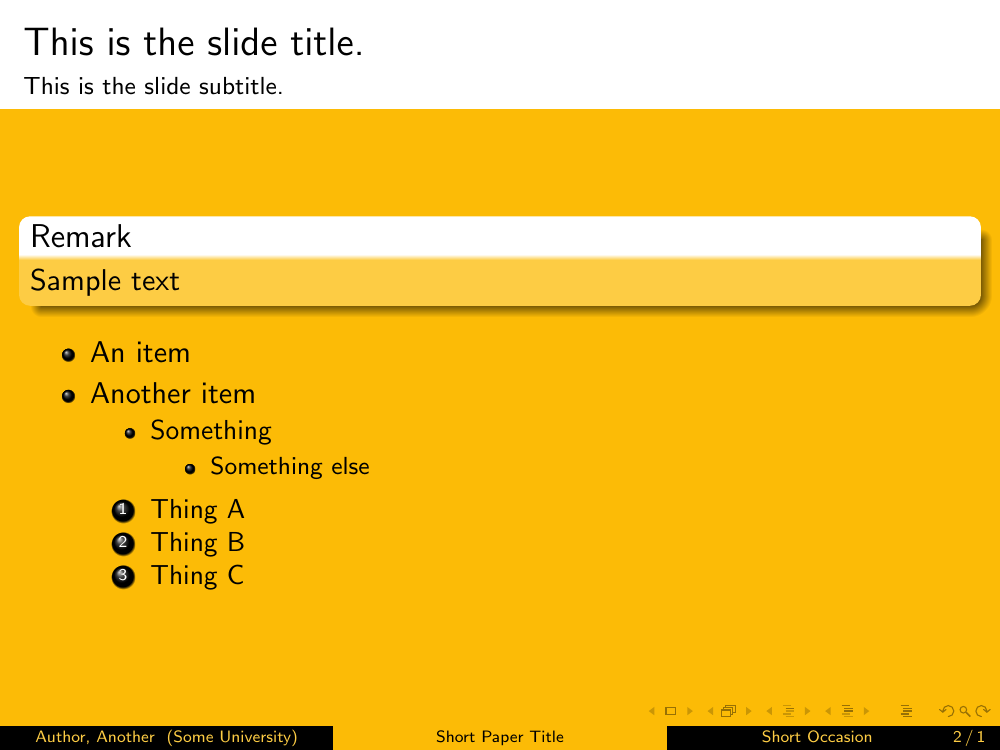Jump to next frame with right arrow
The width and height of the screenshot is (1000, 750).
(748, 712)
